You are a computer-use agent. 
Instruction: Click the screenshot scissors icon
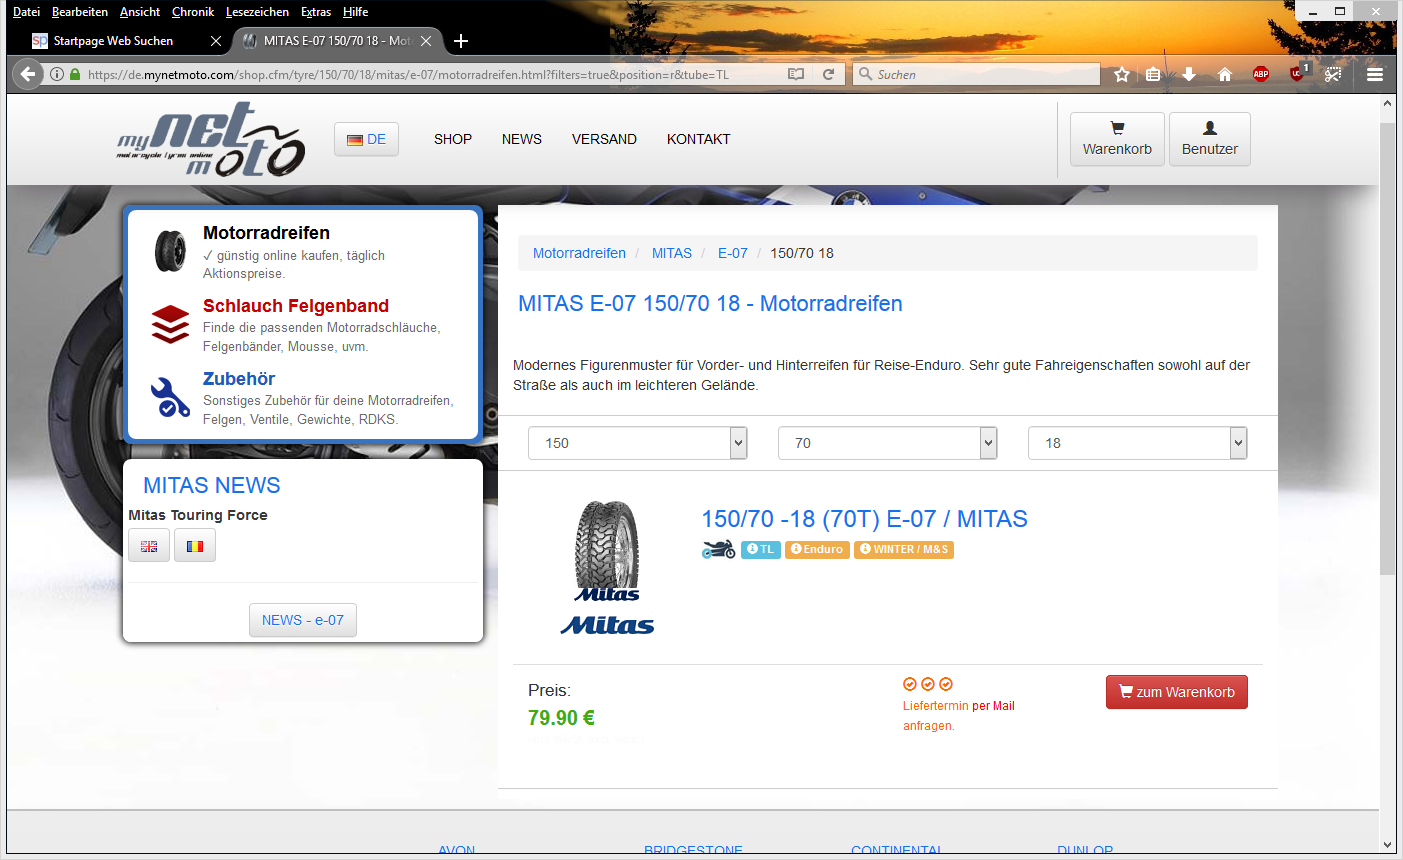1332,74
